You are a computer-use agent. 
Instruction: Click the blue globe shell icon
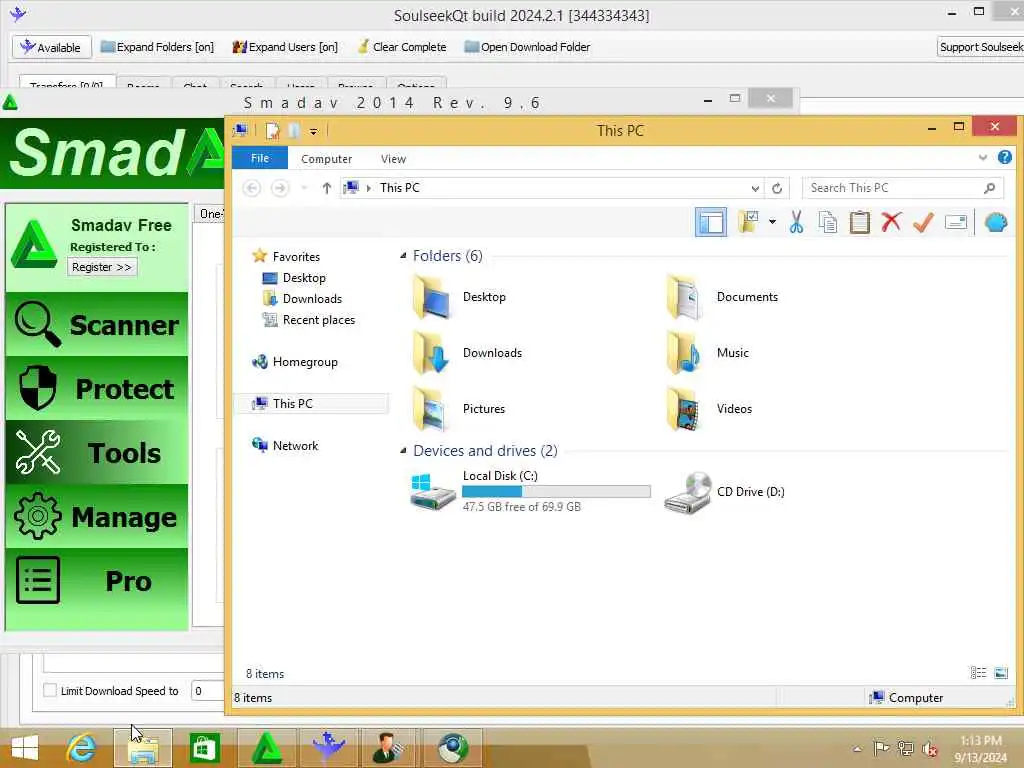tap(996, 223)
